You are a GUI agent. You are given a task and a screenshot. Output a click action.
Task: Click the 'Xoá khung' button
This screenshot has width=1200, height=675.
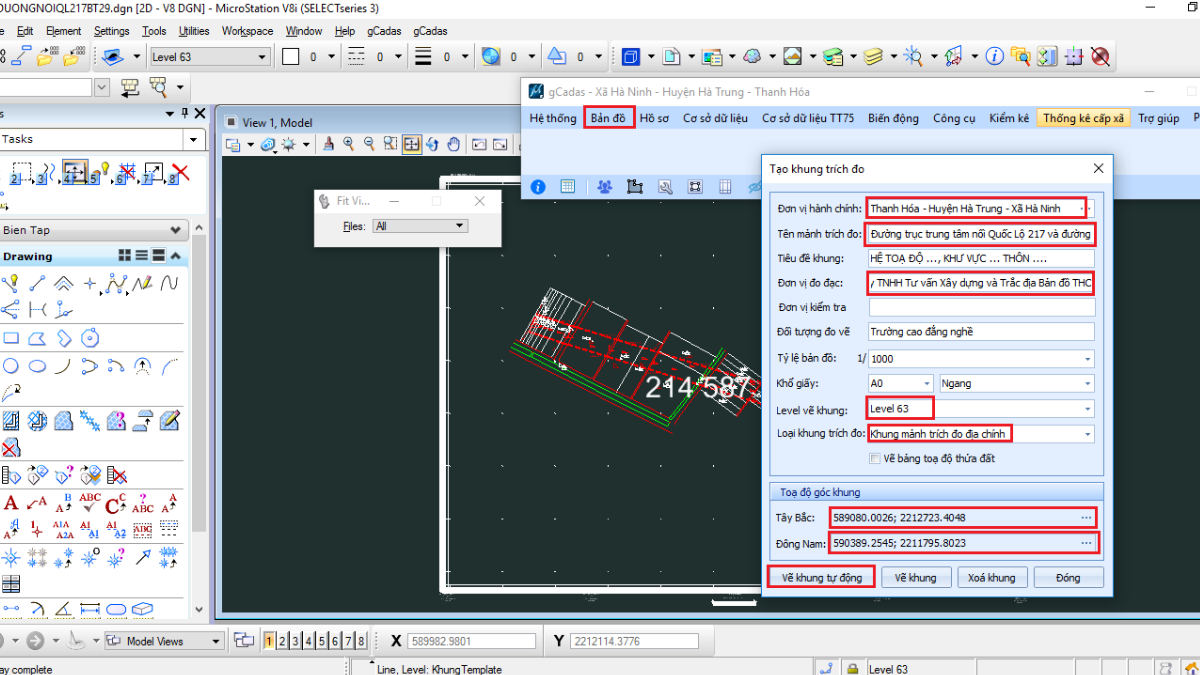991,577
